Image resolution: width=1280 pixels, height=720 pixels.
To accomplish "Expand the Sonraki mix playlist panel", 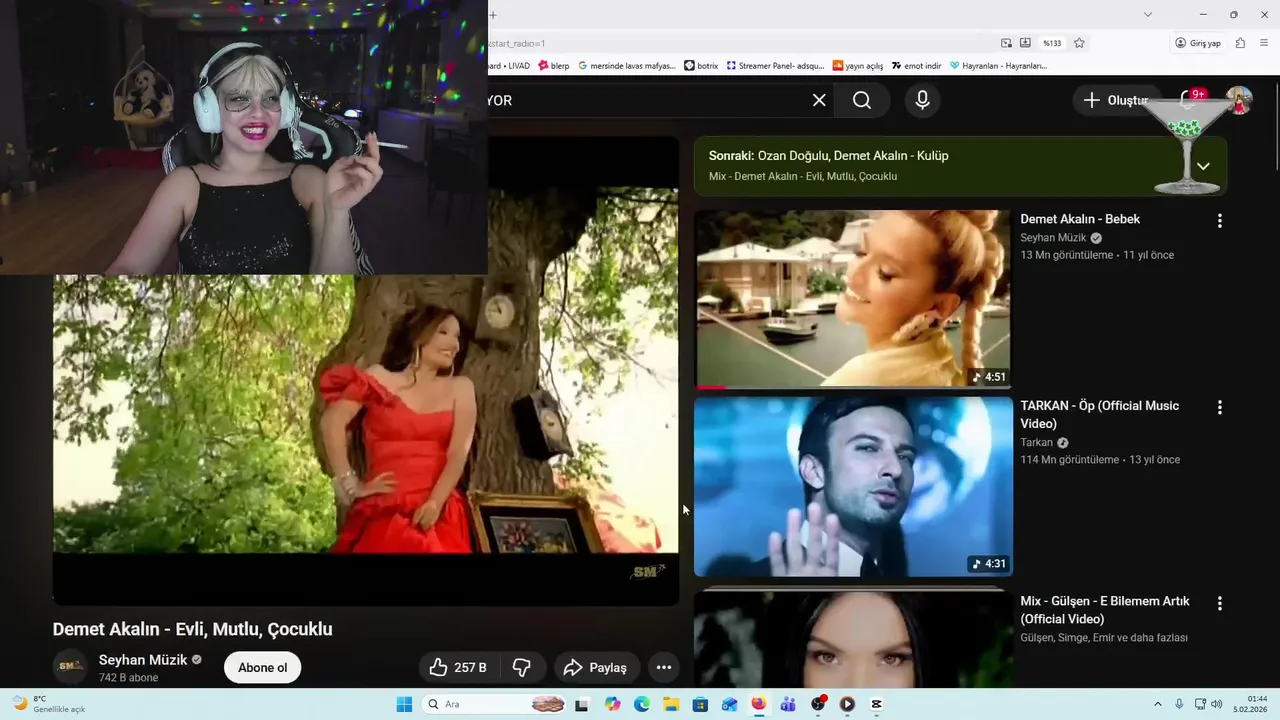I will tap(1203, 166).
